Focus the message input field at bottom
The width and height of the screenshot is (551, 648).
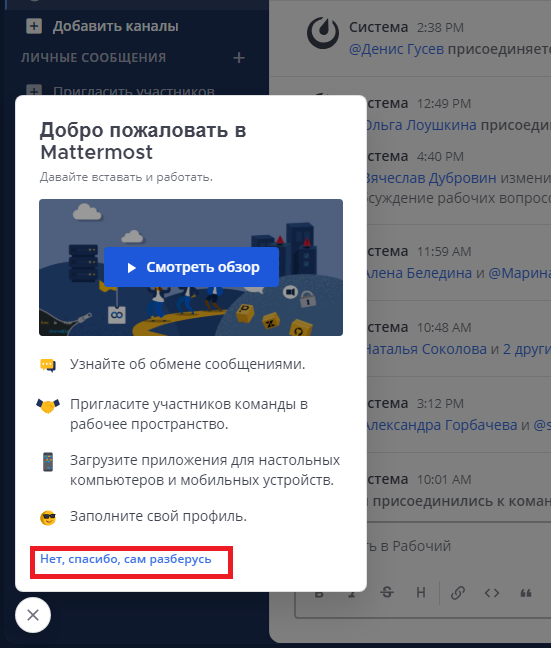[422, 546]
